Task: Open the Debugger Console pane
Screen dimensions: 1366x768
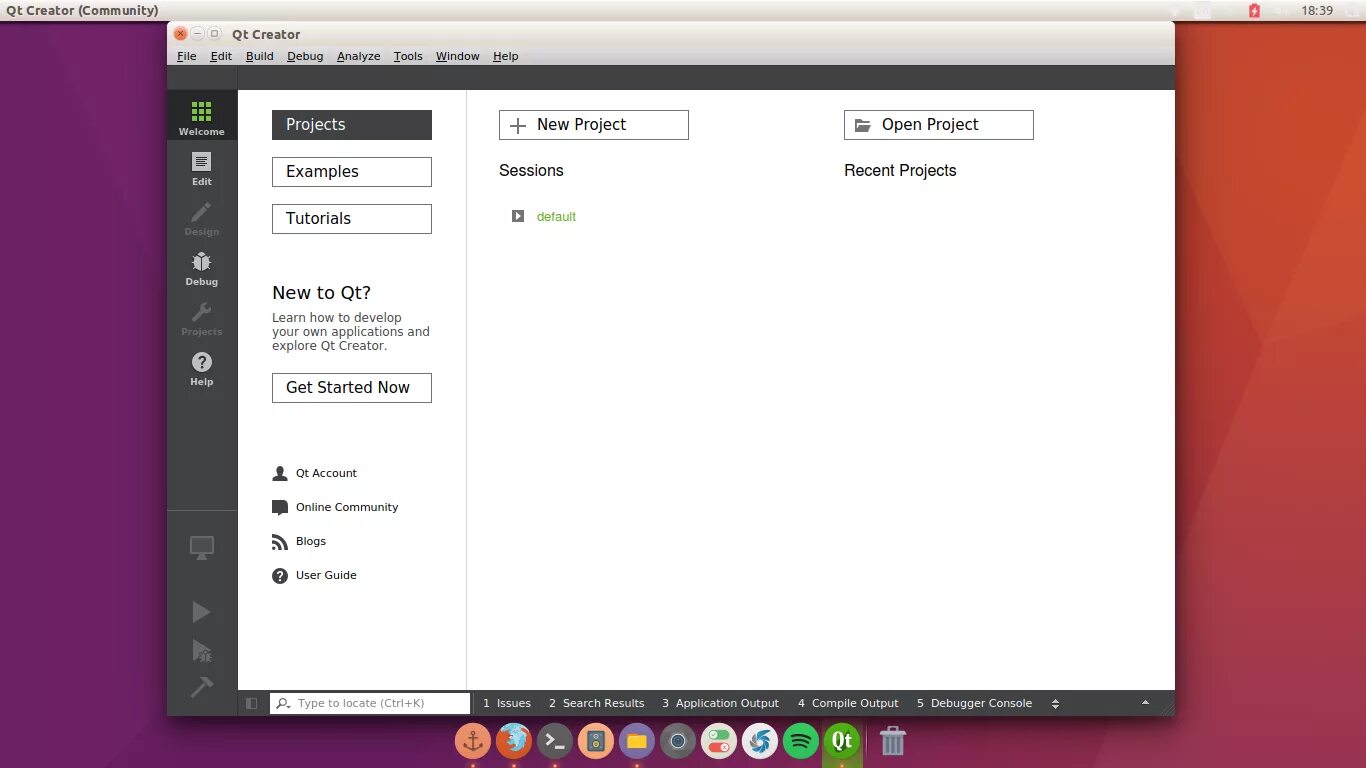Action: click(x=974, y=703)
